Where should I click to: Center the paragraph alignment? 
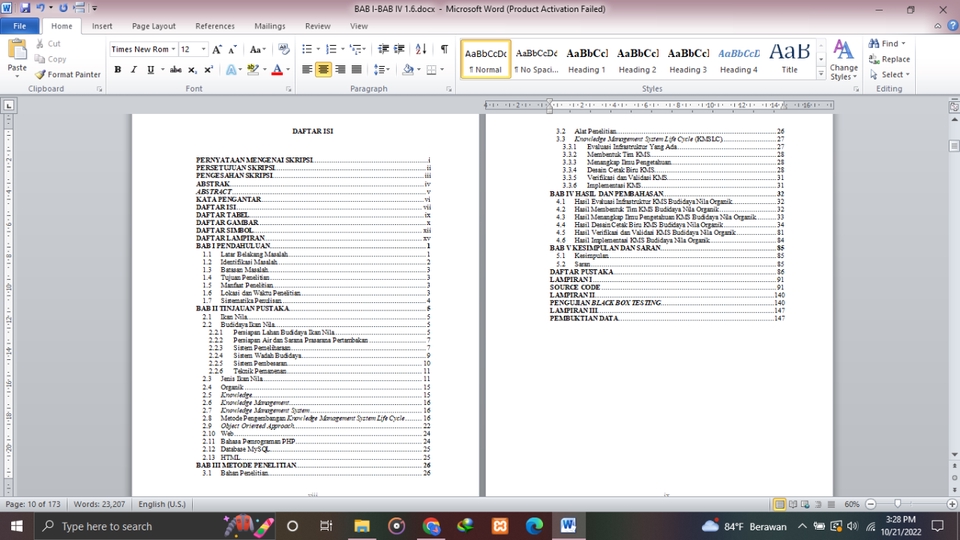[323, 70]
